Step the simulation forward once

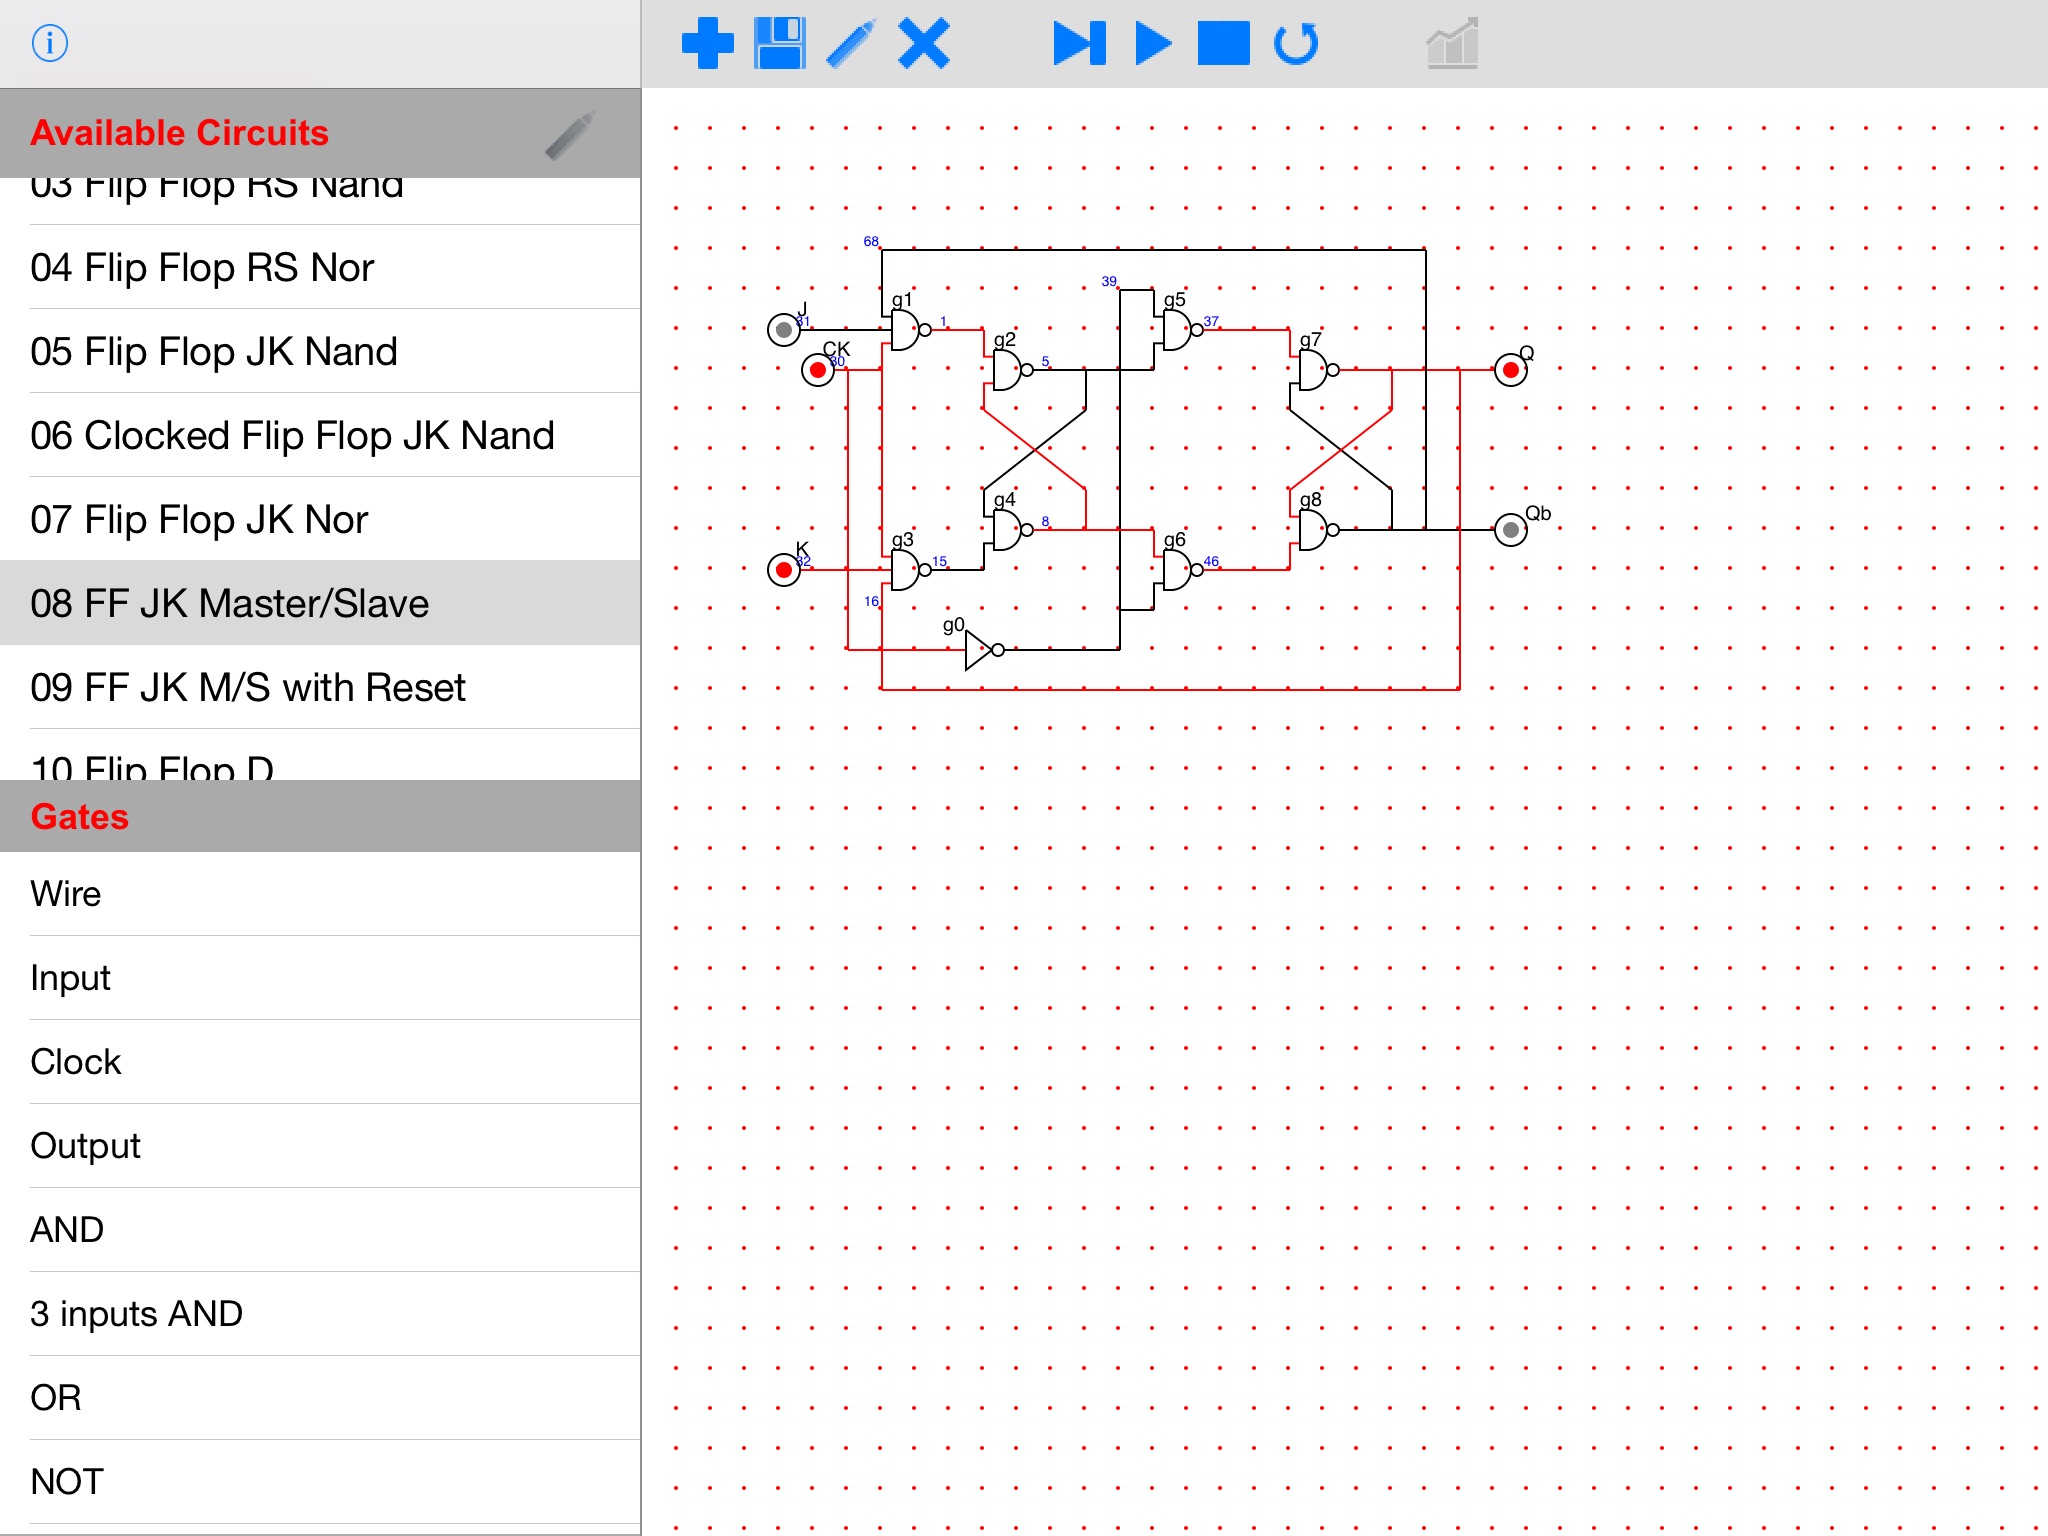[x=1080, y=44]
